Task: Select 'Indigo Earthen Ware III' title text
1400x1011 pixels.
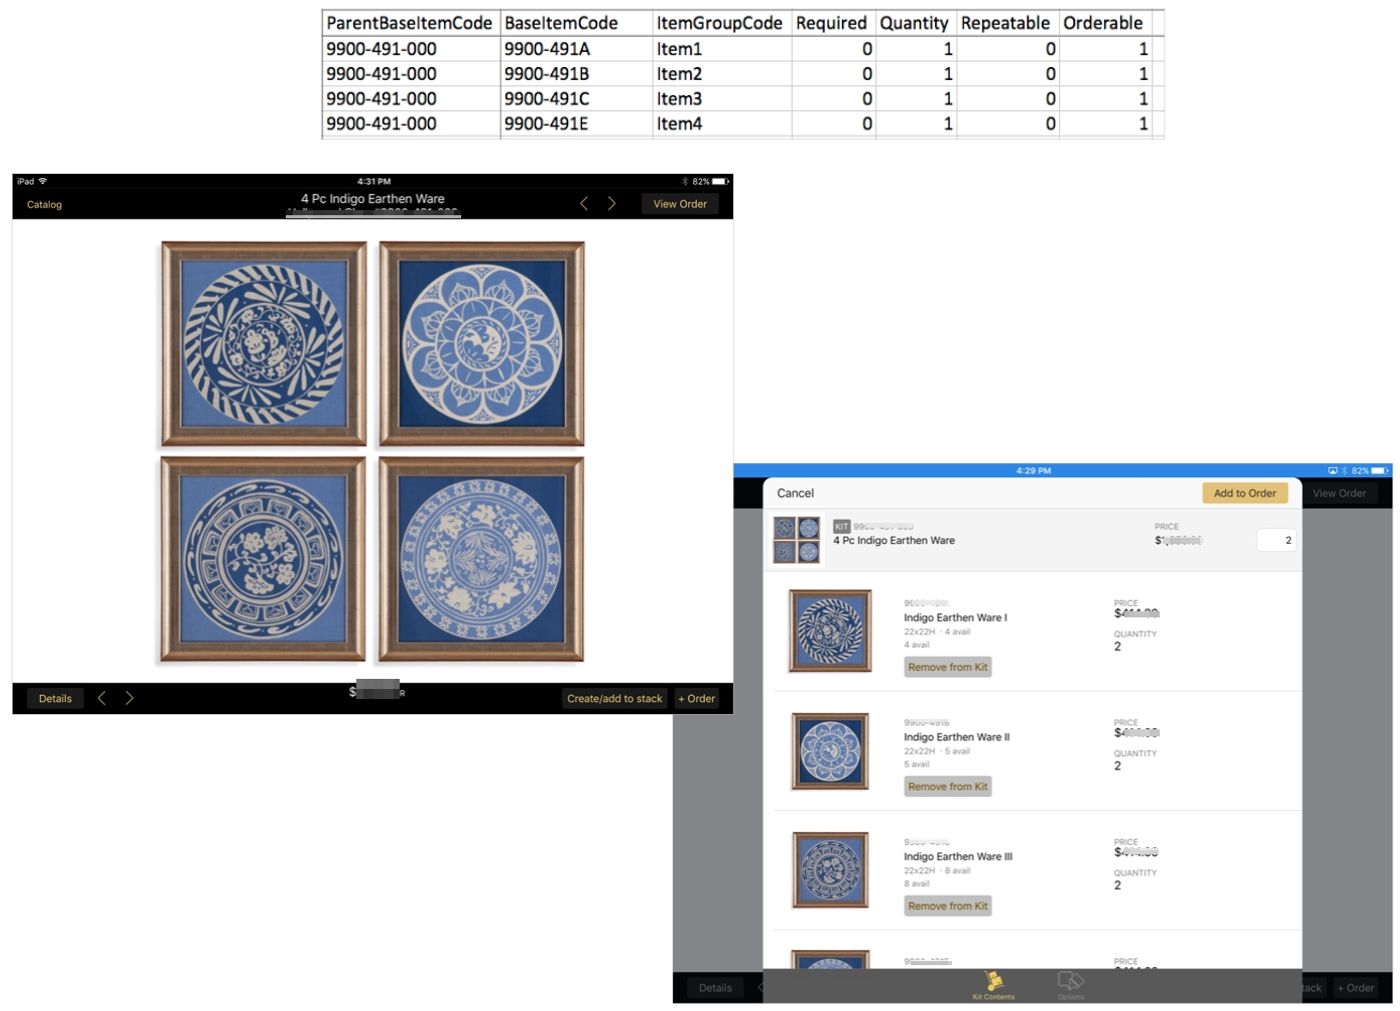Action: pyautogui.click(x=958, y=857)
